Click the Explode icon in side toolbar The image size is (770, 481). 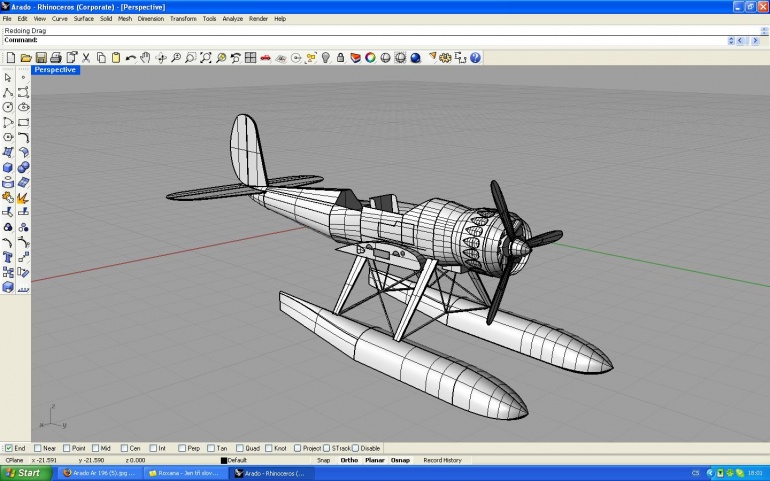click(23, 198)
